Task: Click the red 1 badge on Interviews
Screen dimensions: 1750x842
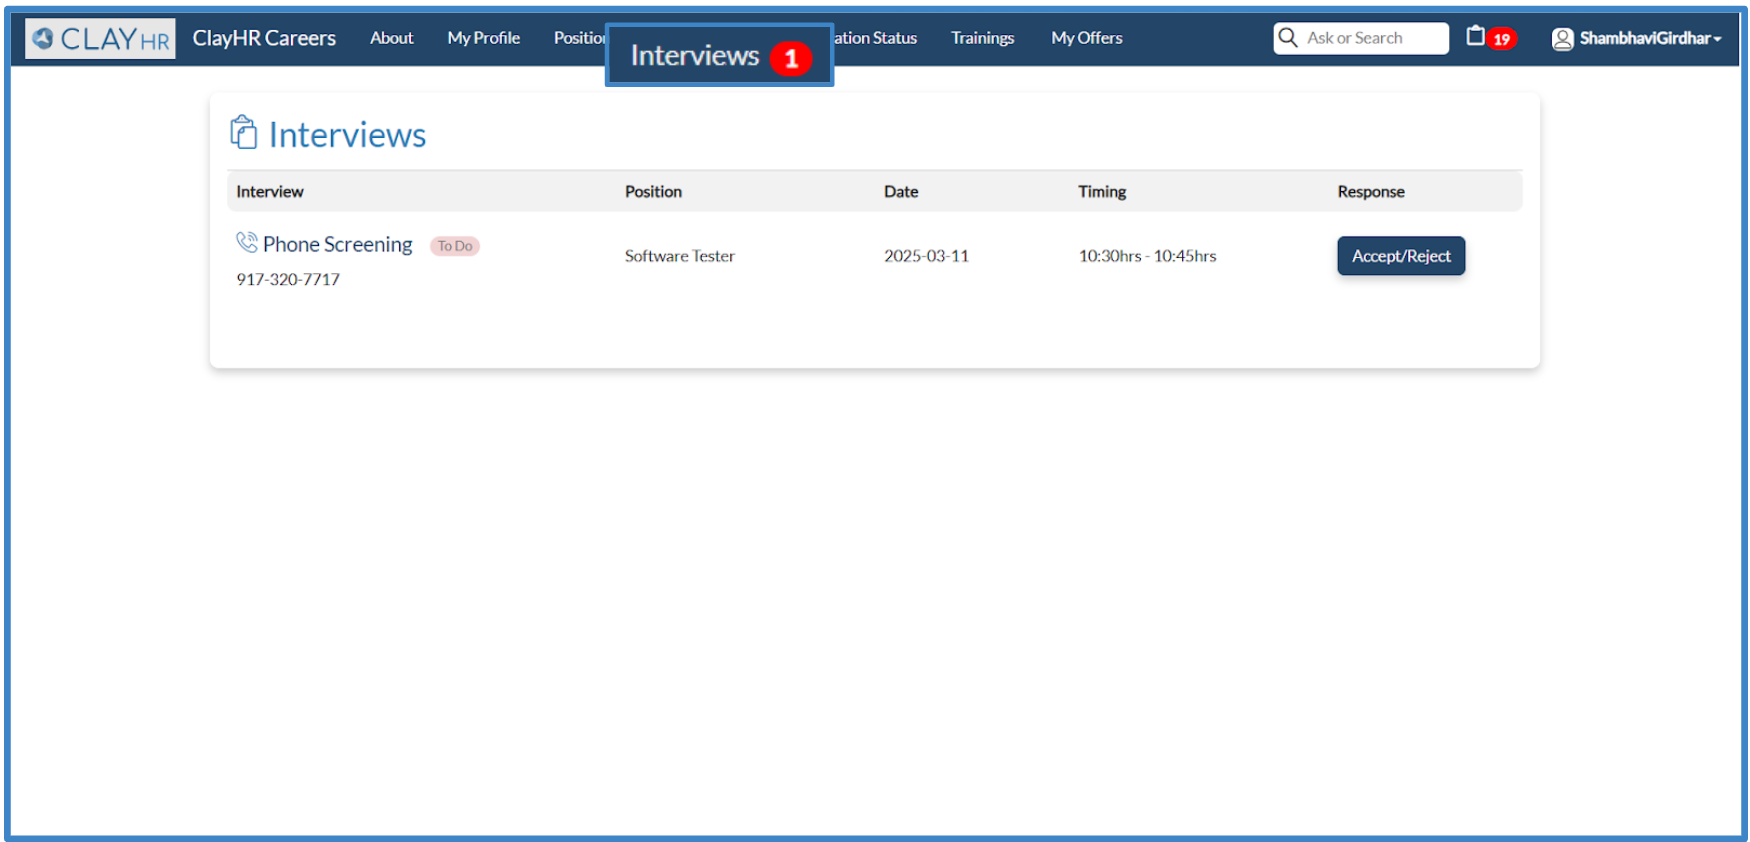Action: tap(791, 59)
